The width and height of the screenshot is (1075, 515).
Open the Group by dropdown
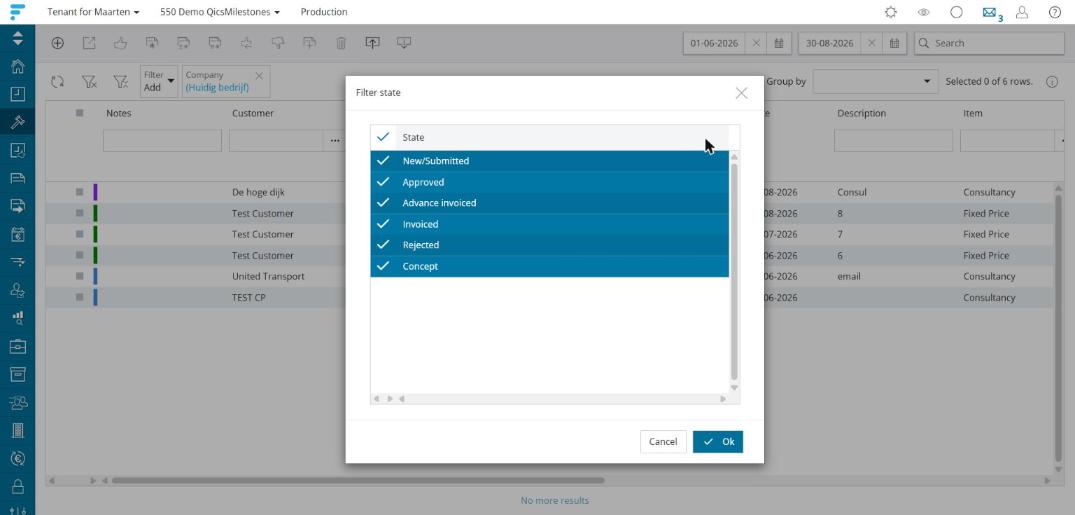pyautogui.click(x=875, y=81)
